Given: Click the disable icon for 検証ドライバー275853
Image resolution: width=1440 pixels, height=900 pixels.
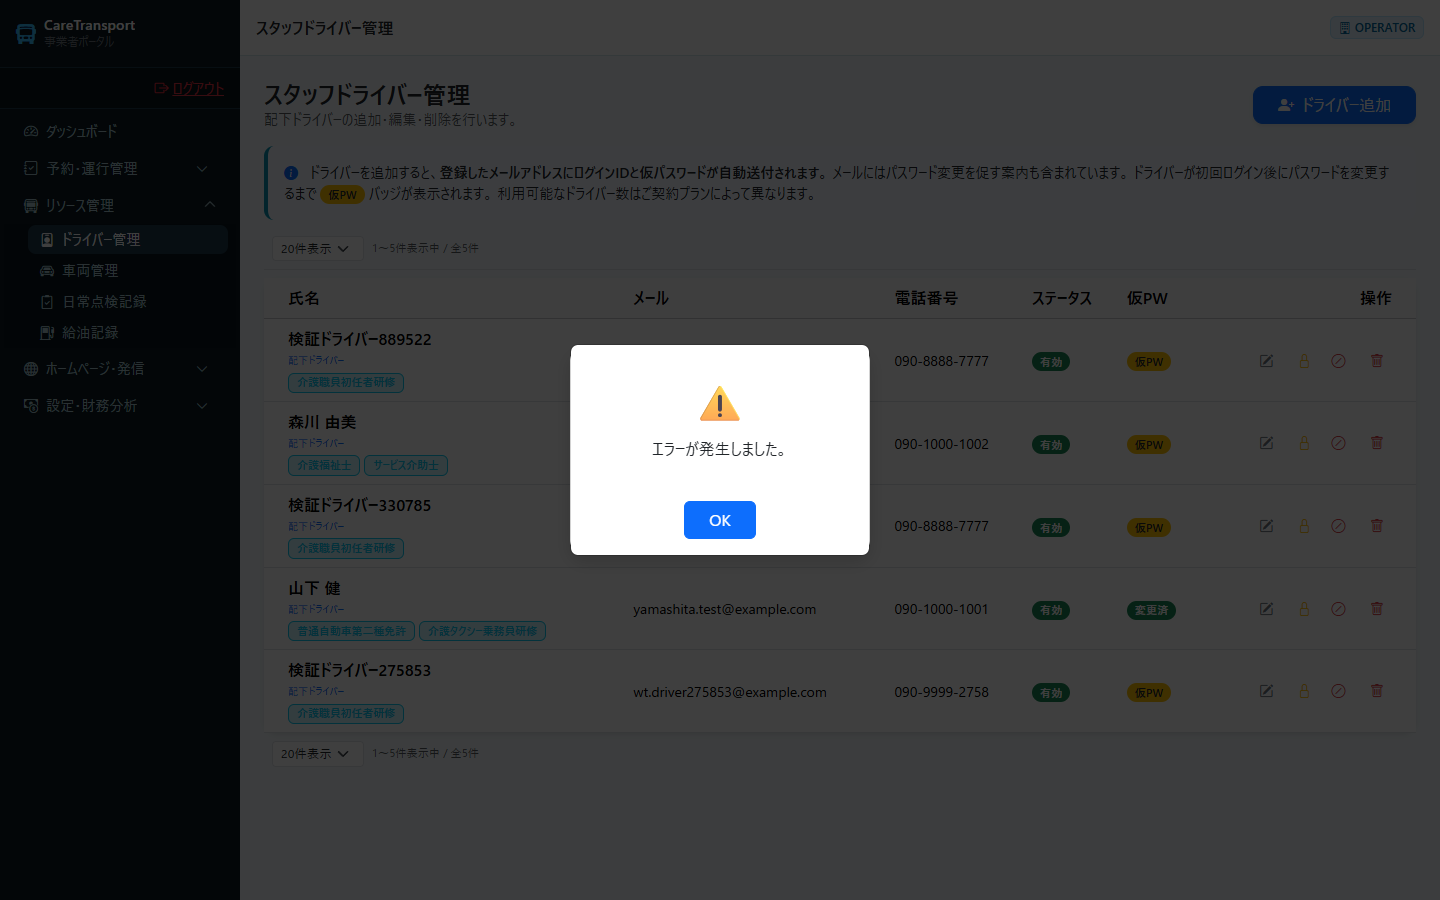Looking at the screenshot, I should point(1338,691).
